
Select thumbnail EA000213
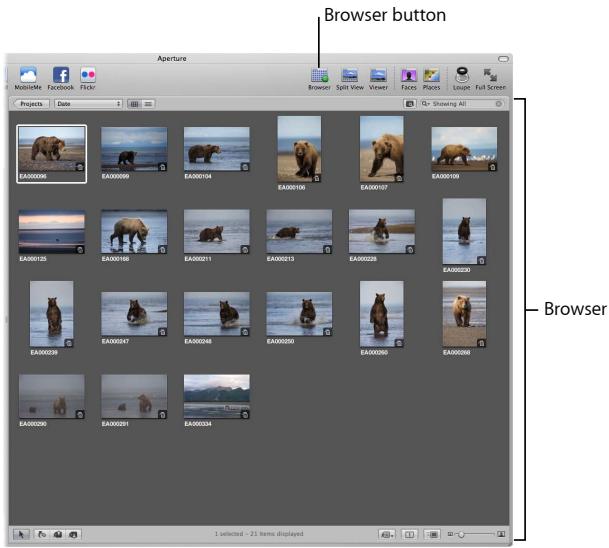pos(299,232)
